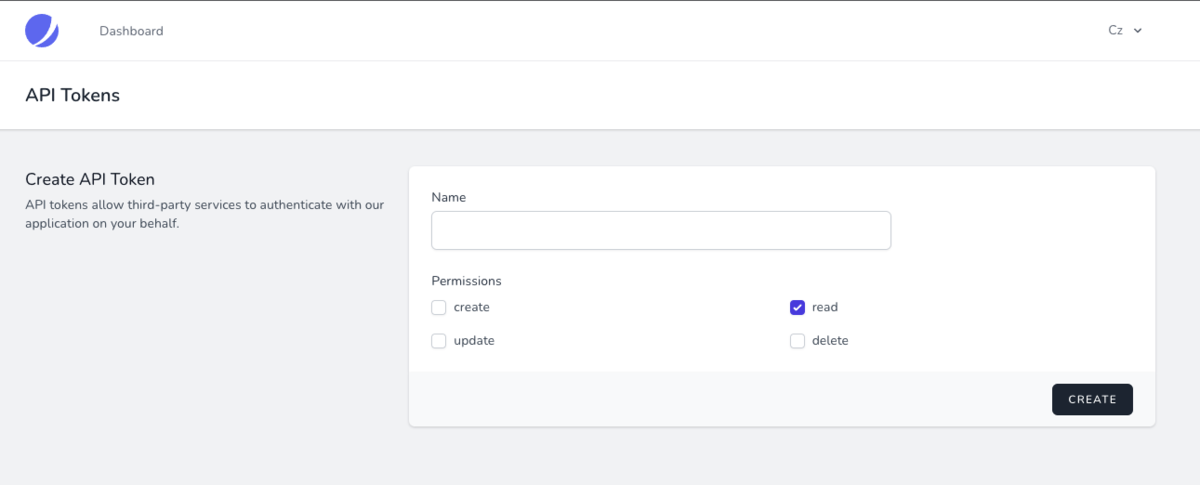The height and width of the screenshot is (485, 1200).
Task: Click the chevron arrow beside Cz
Action: 1138,31
